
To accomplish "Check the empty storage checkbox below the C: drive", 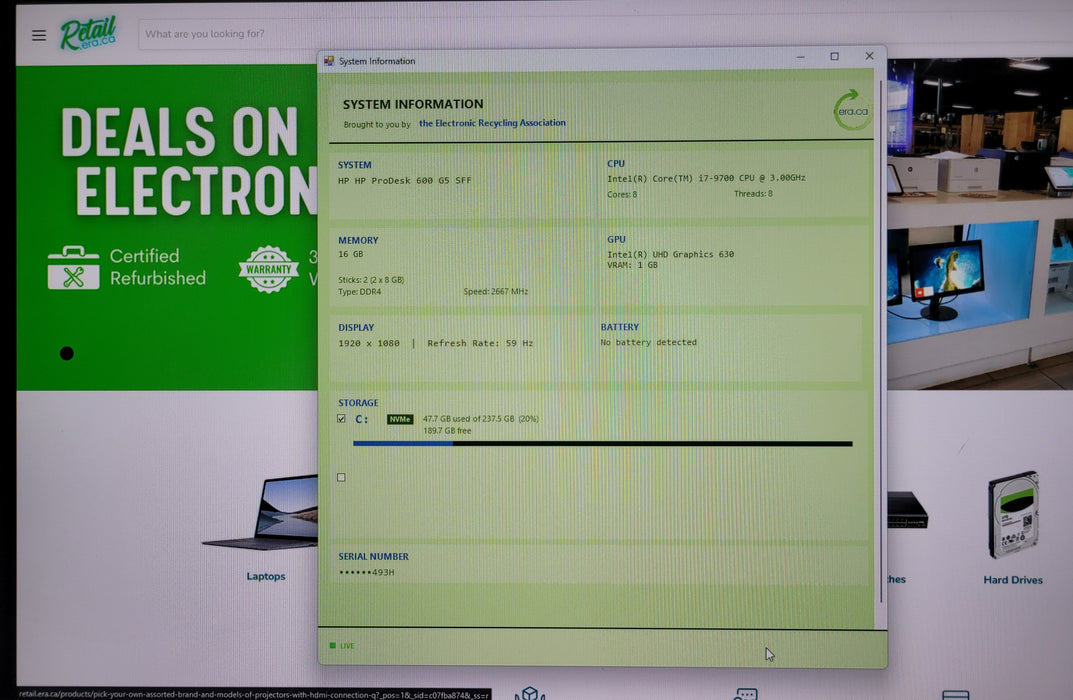I will coord(341,477).
